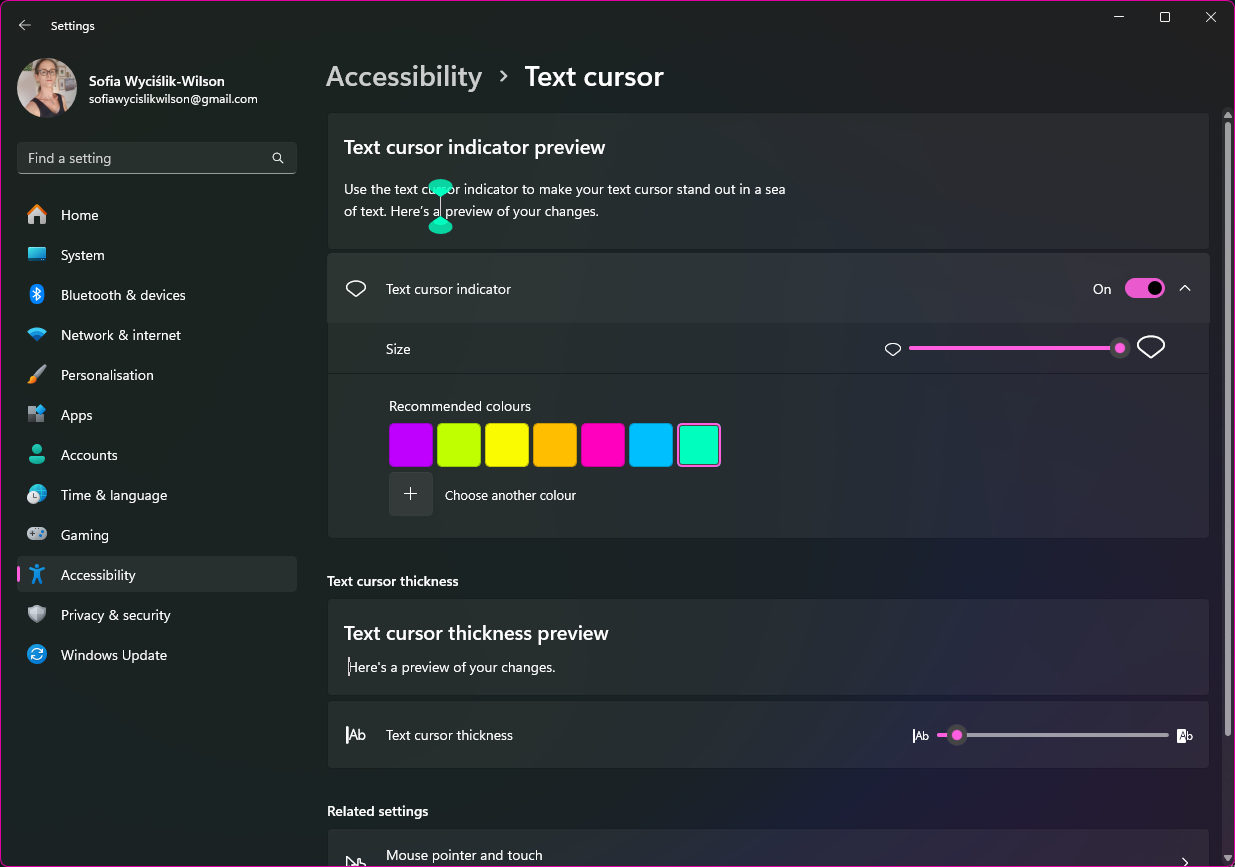
Task: Open Accounts settings
Action: (157, 455)
